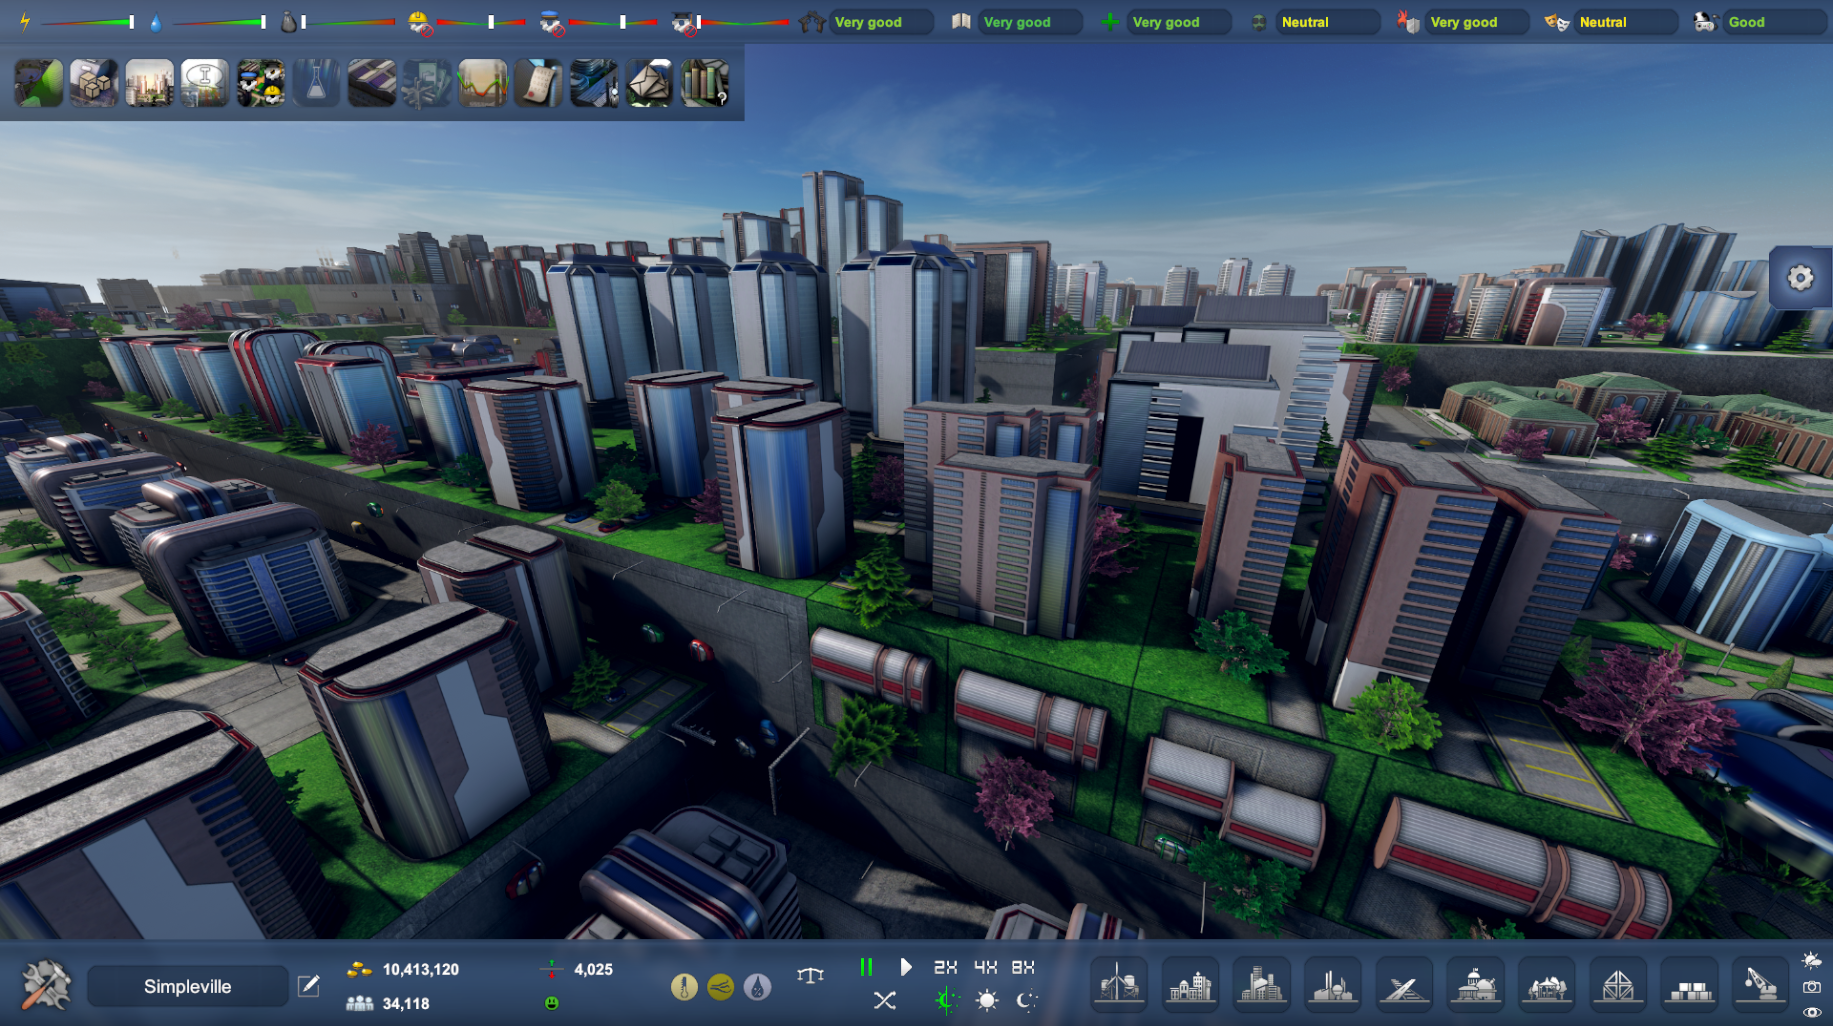
Task: Open the residential buildings build category
Action: coord(1190,985)
